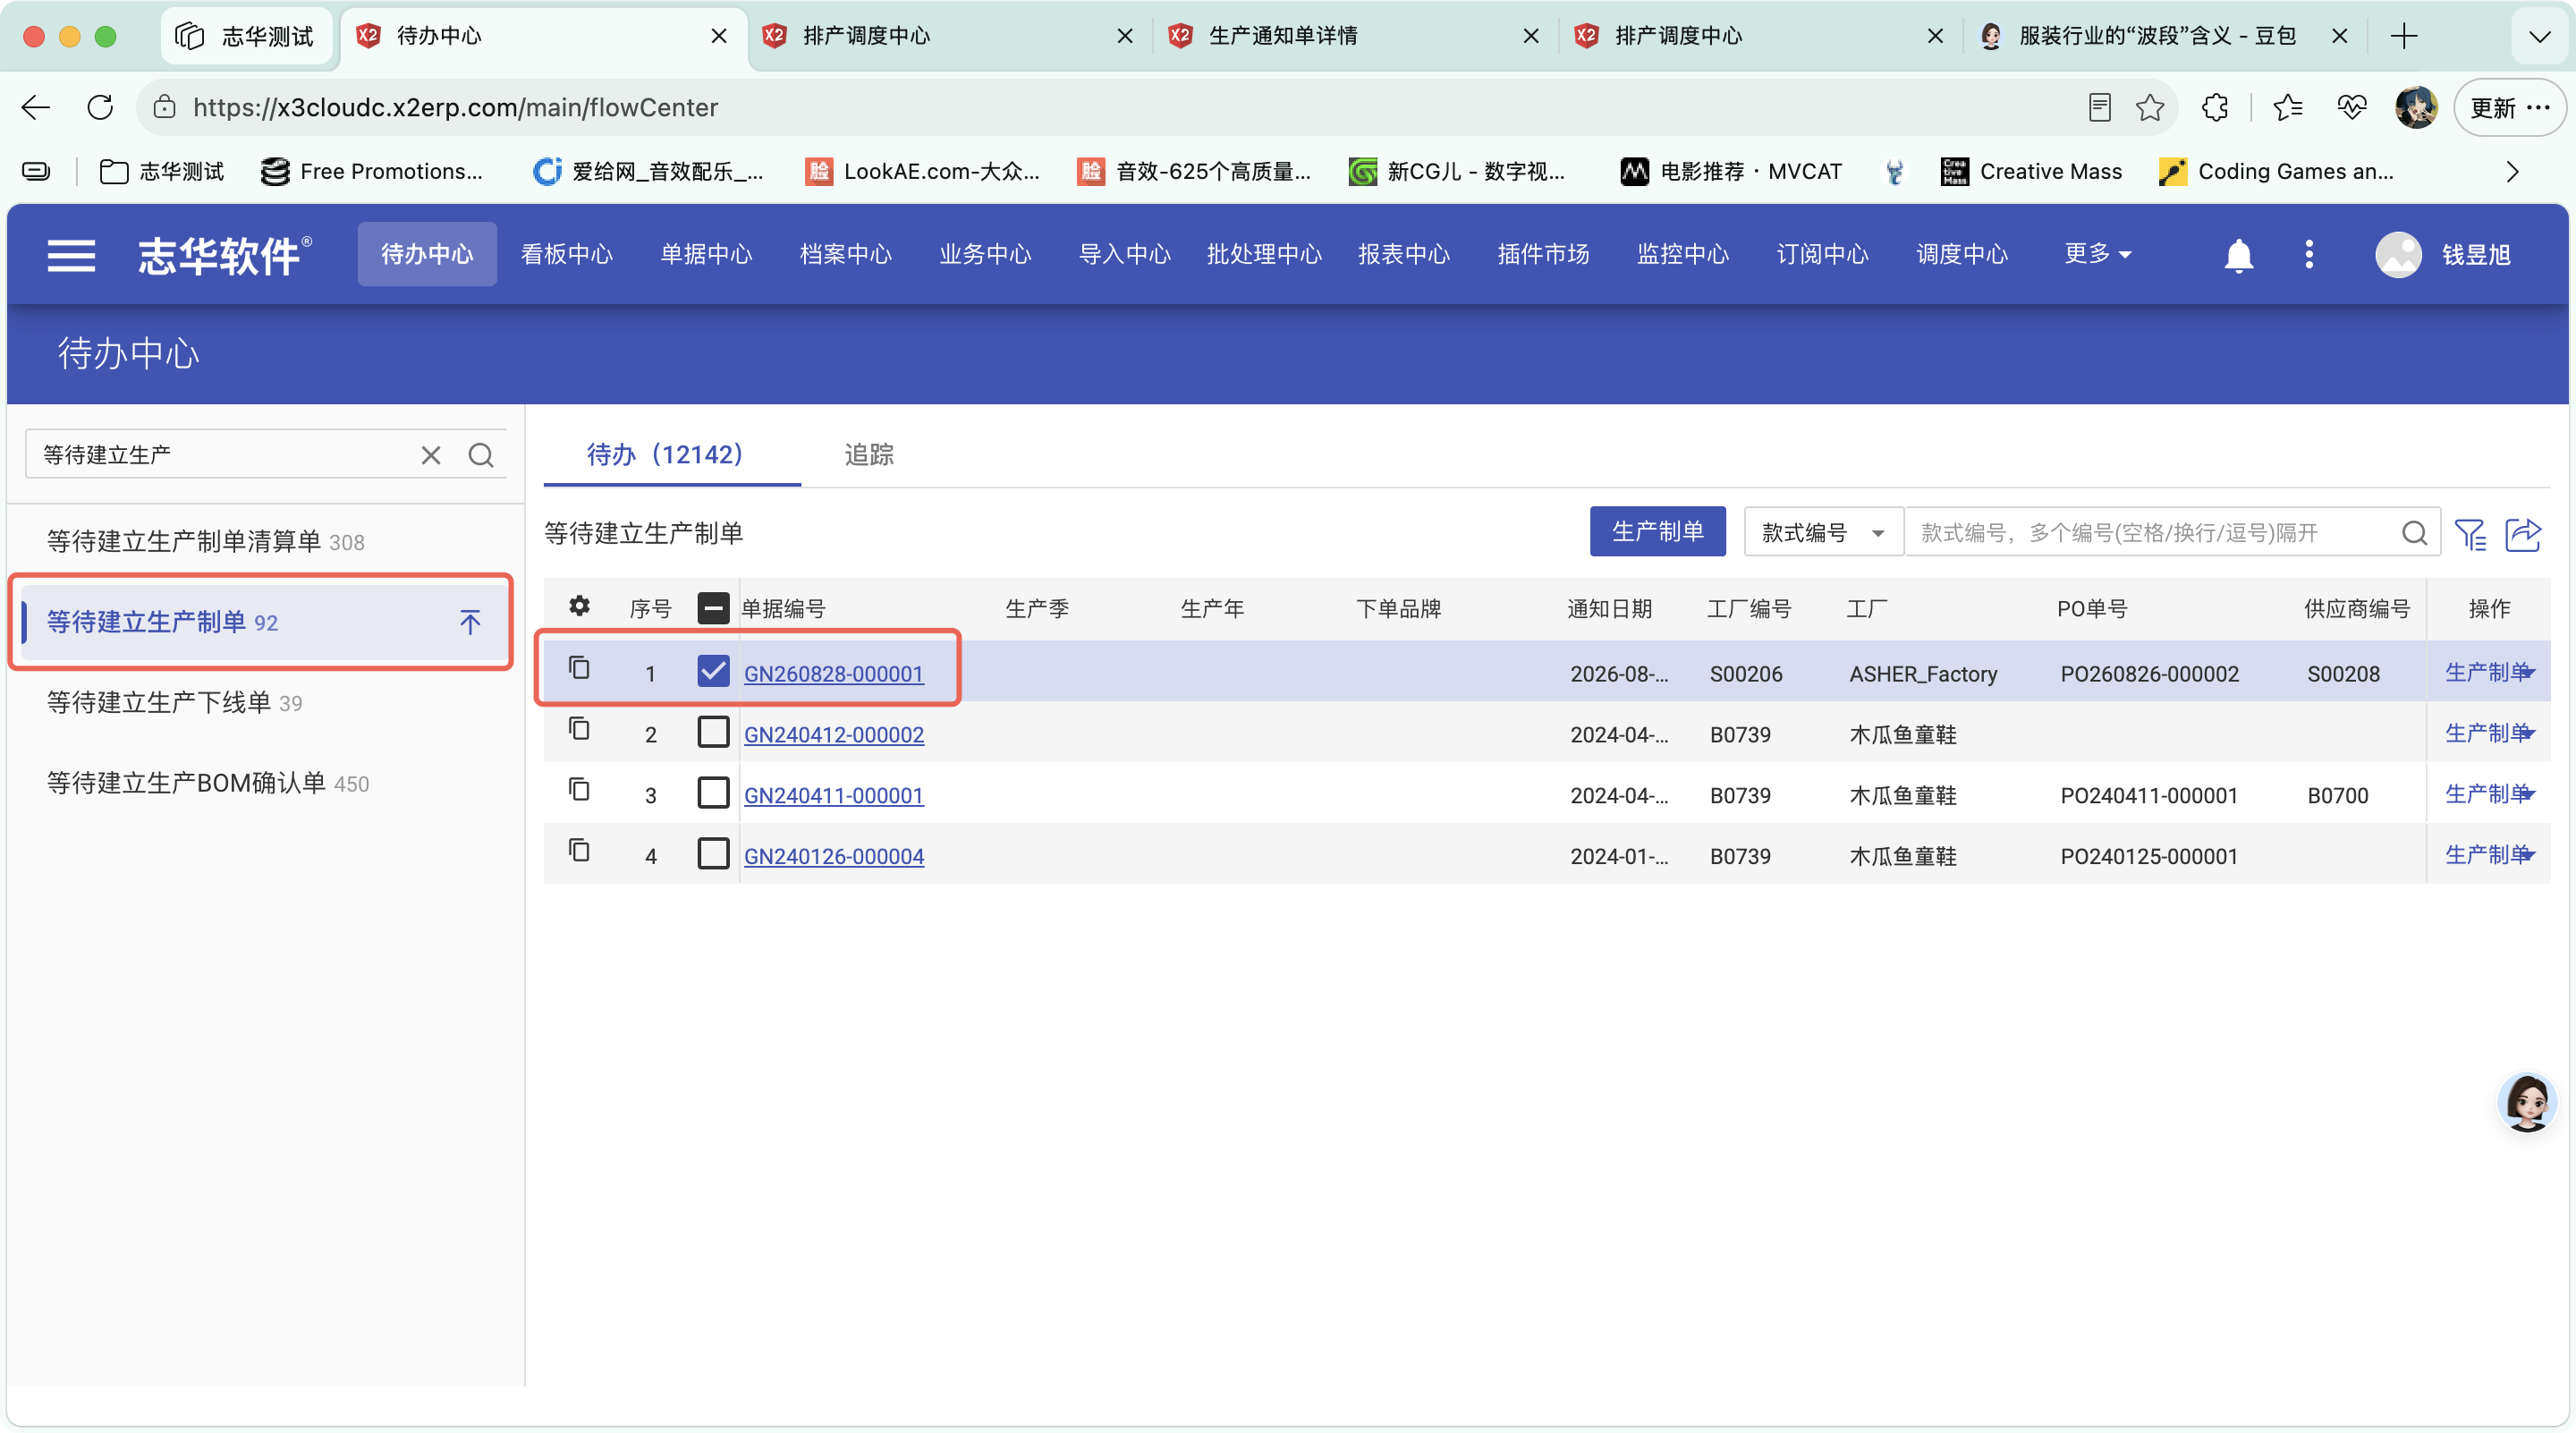
Task: Open 调度中心 in the top navigation
Action: [x=1962, y=254]
